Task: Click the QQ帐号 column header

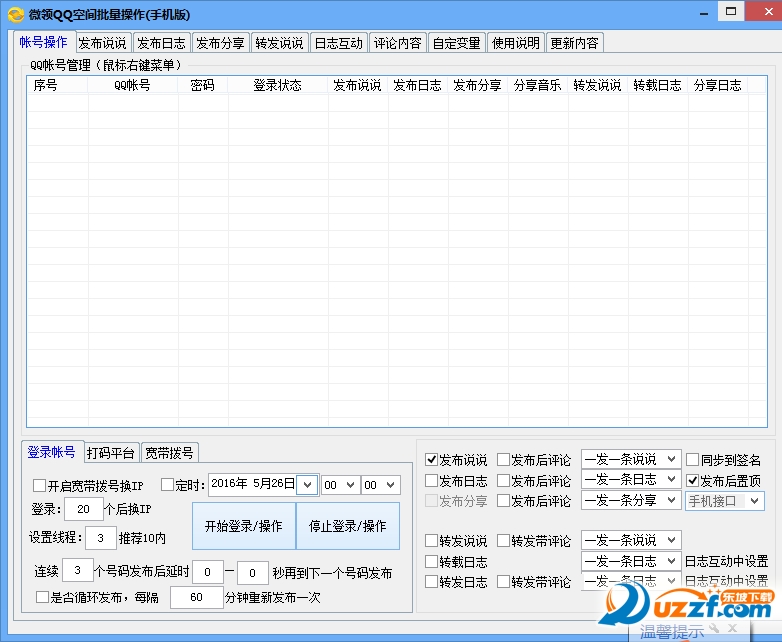Action: [133, 85]
